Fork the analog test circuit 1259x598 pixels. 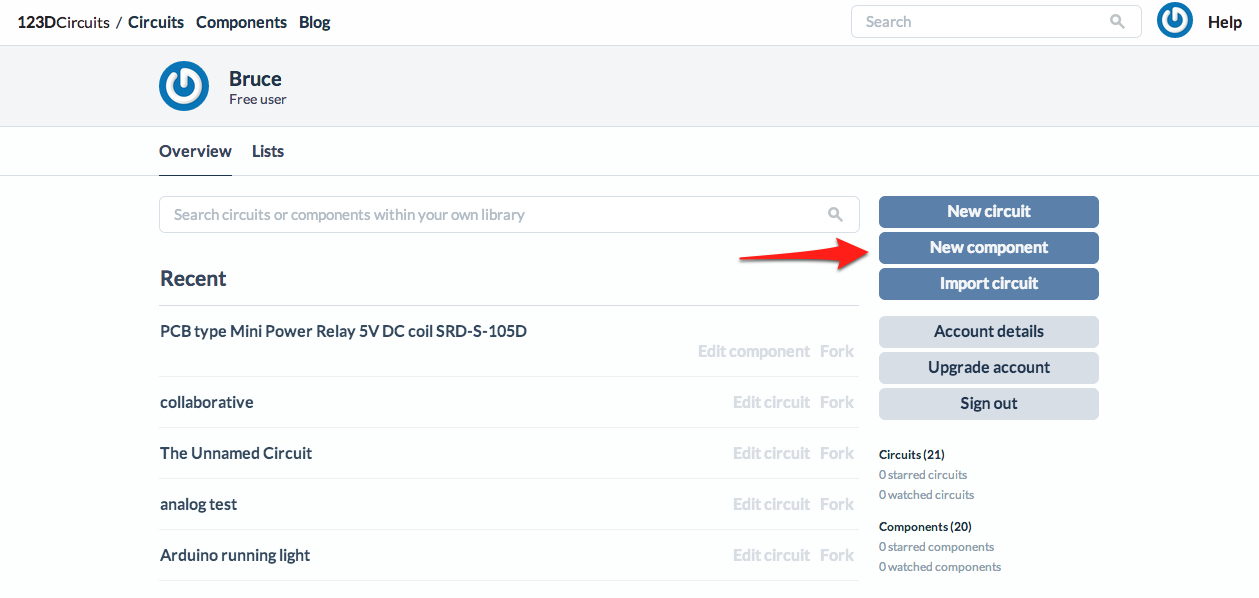(x=837, y=504)
